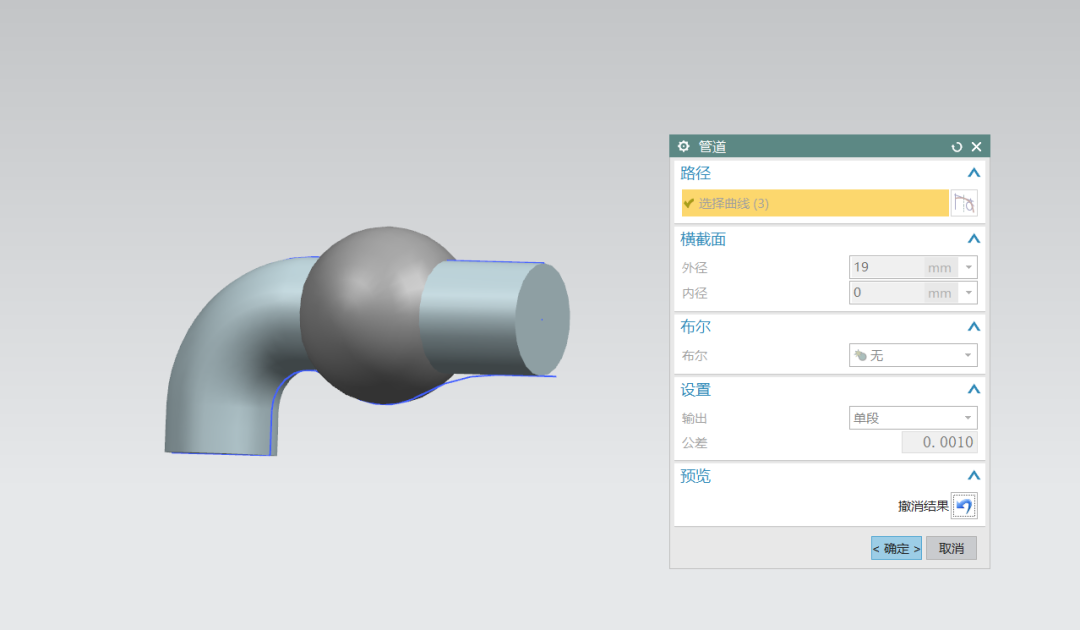
Task: Collapse the 预览 section
Action: coord(973,475)
